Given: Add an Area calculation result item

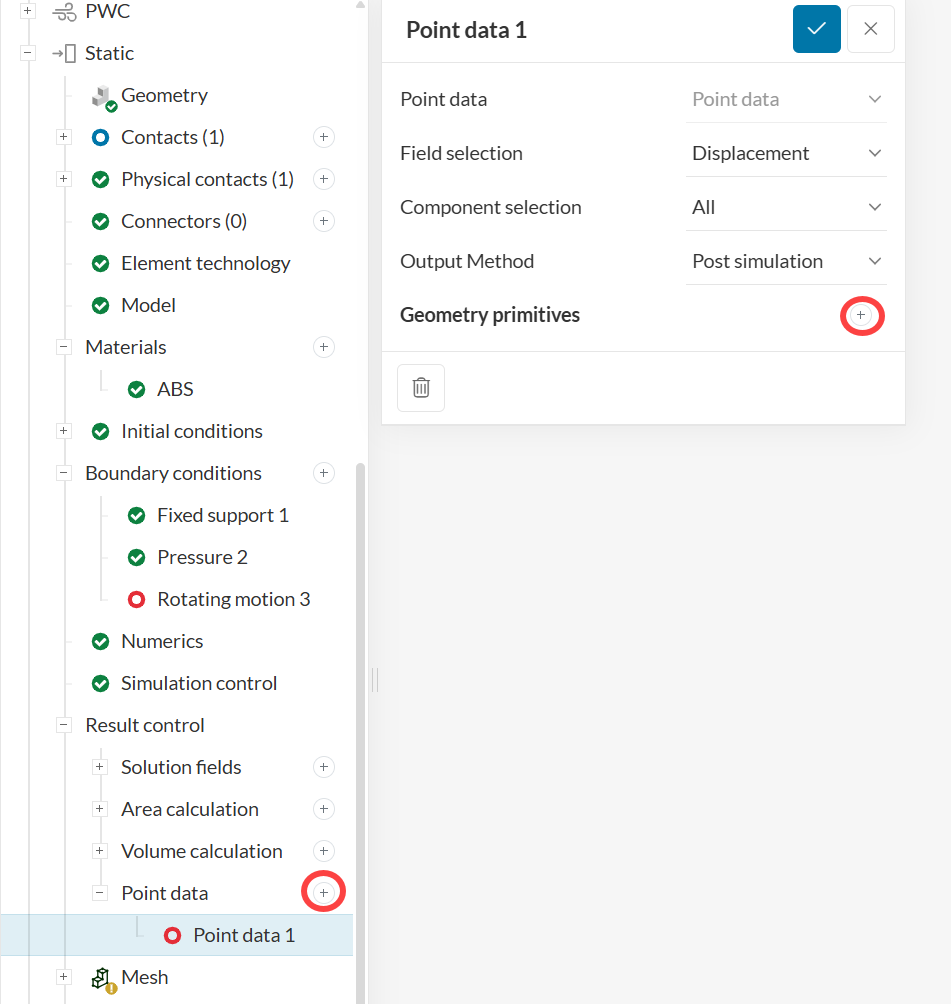Looking at the screenshot, I should [323, 809].
